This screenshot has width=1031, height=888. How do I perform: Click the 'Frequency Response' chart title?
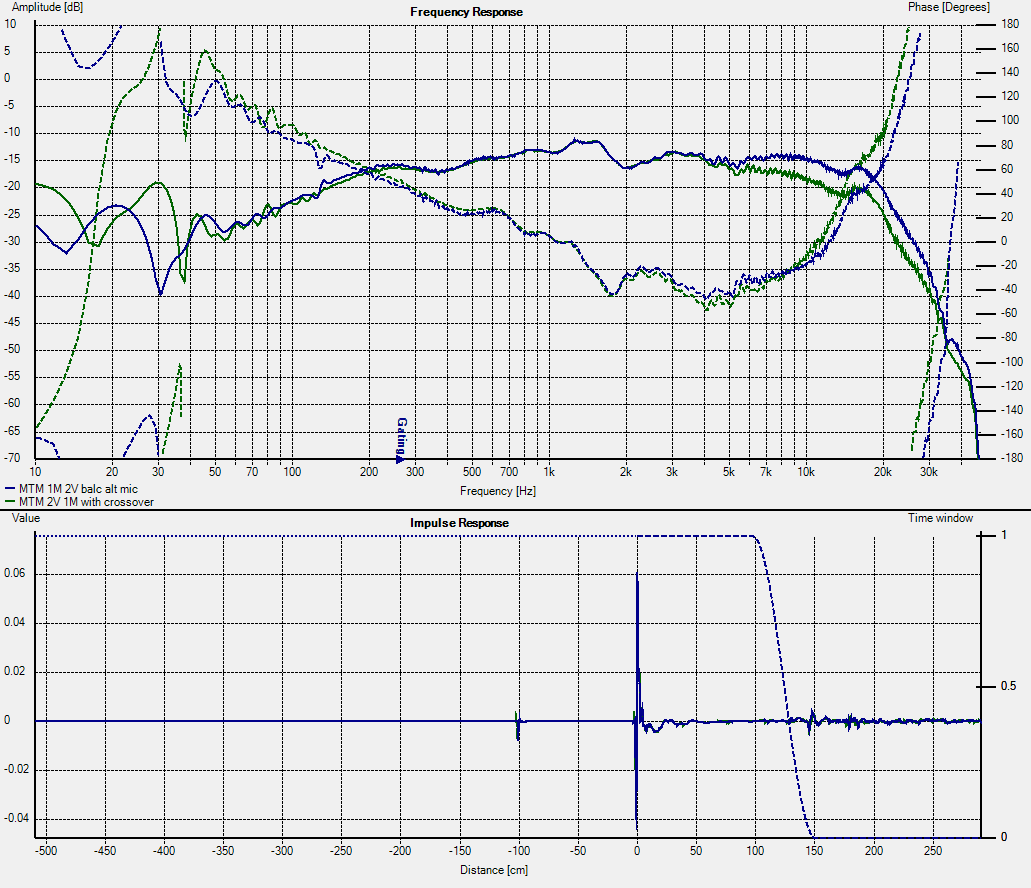pos(466,12)
